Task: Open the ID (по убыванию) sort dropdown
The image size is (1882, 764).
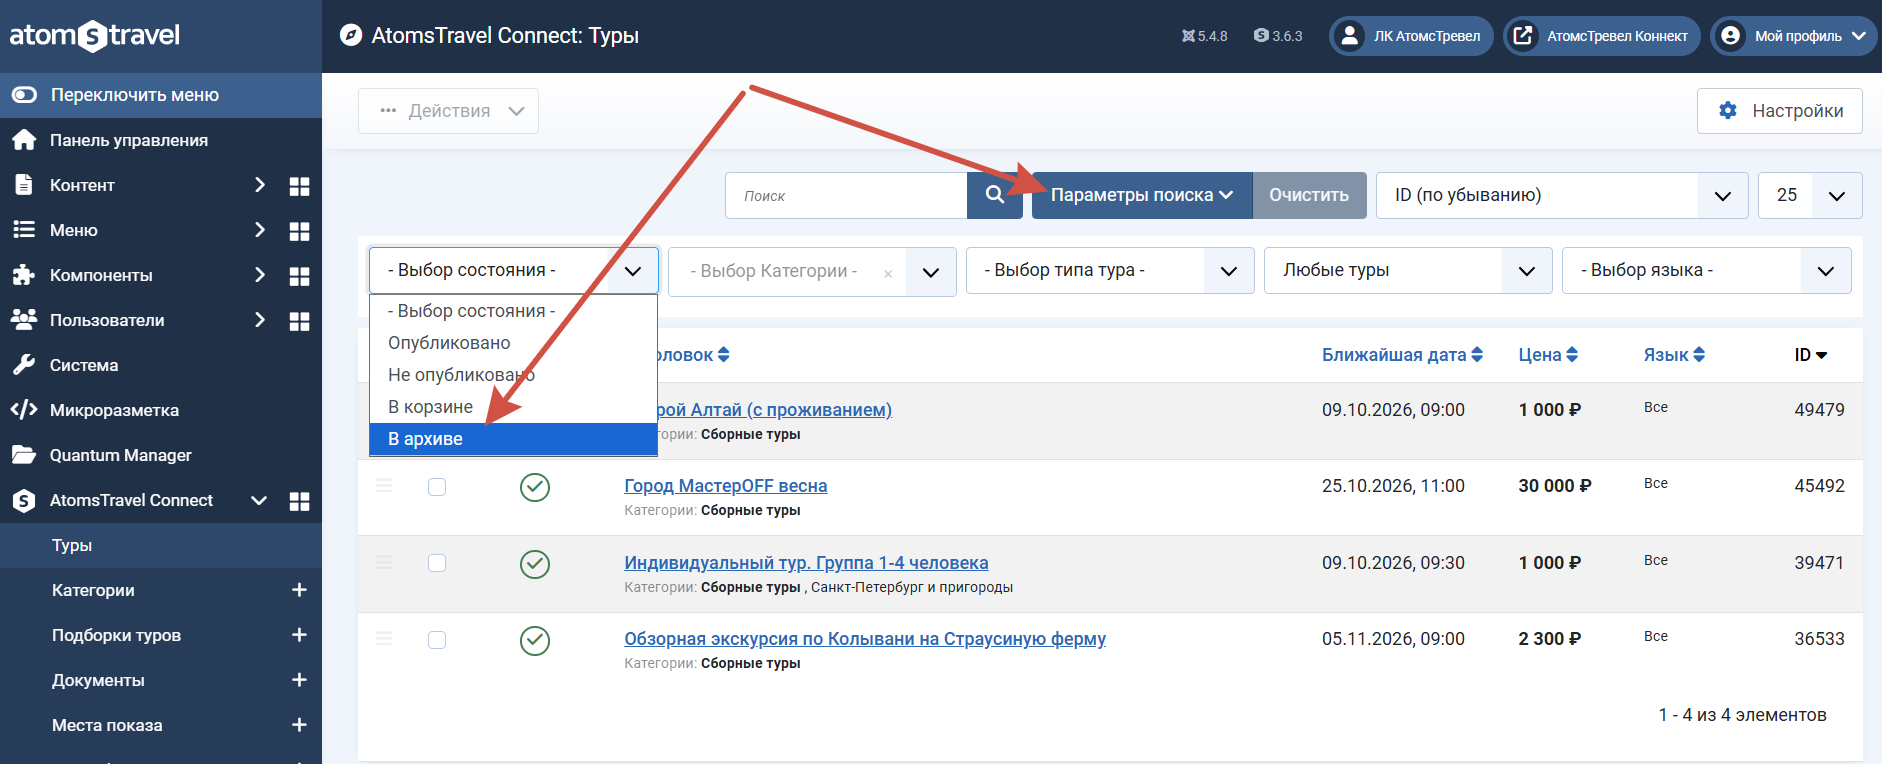Action: tap(1562, 195)
